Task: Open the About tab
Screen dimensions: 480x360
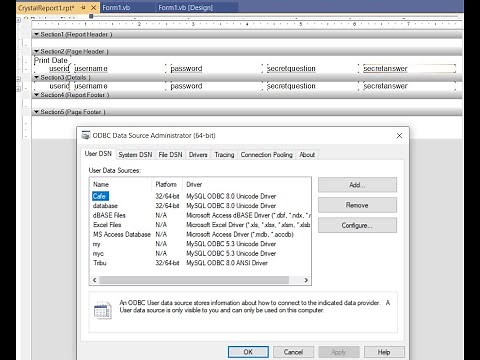Action: 307,155
